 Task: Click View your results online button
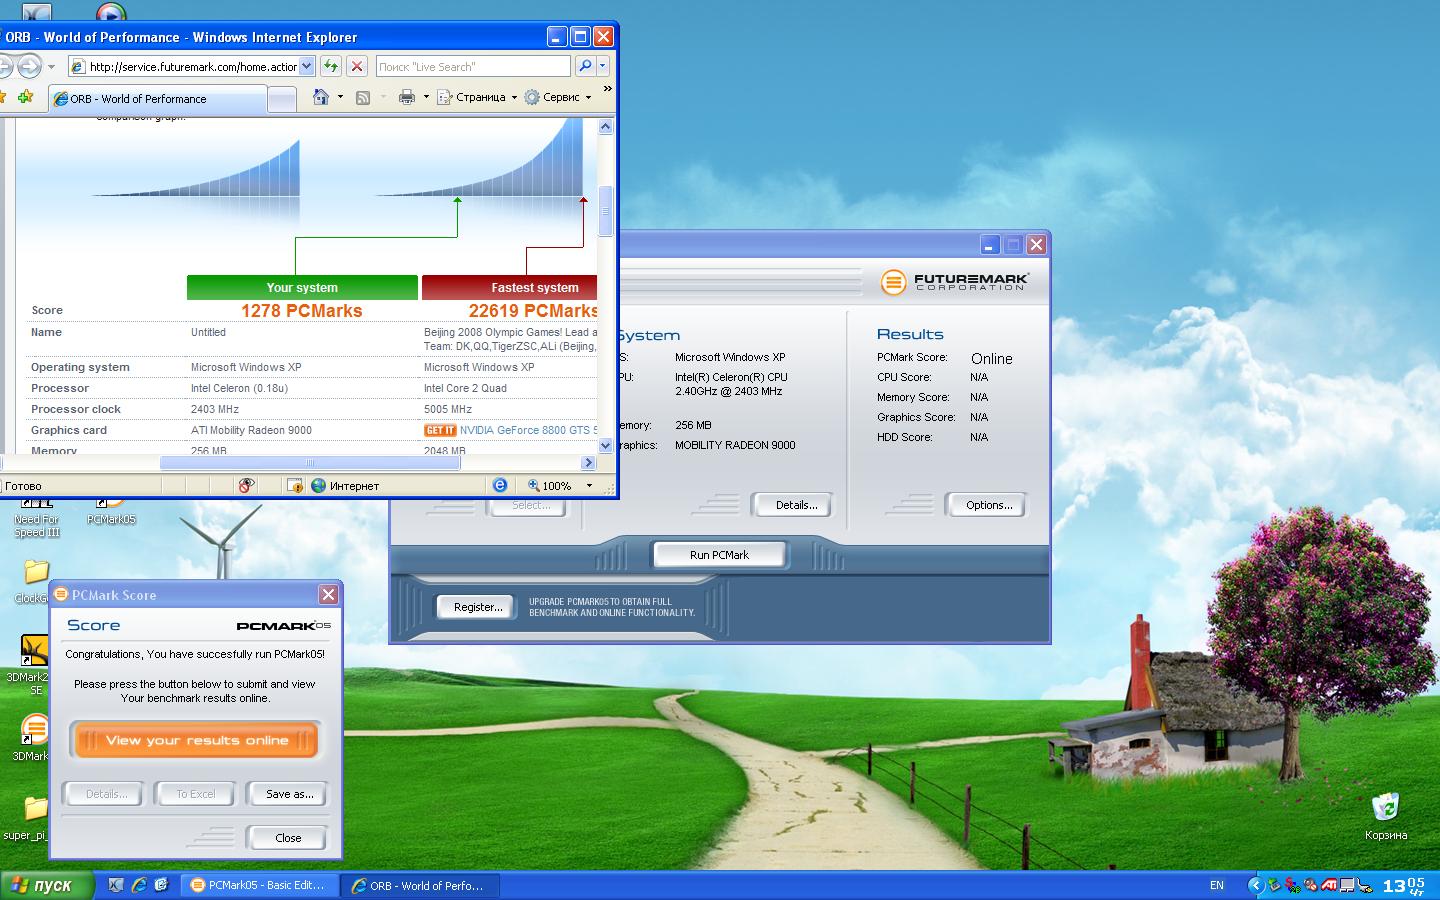pos(196,741)
